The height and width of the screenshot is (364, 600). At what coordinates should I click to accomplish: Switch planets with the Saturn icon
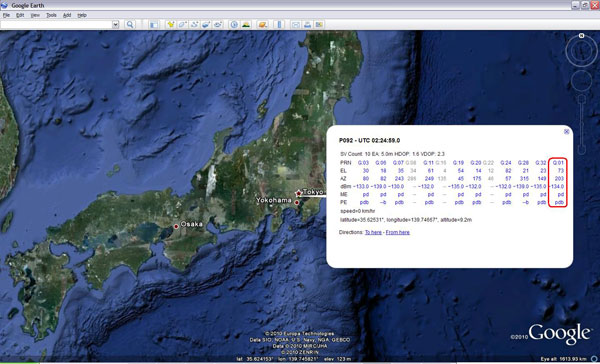[262, 24]
